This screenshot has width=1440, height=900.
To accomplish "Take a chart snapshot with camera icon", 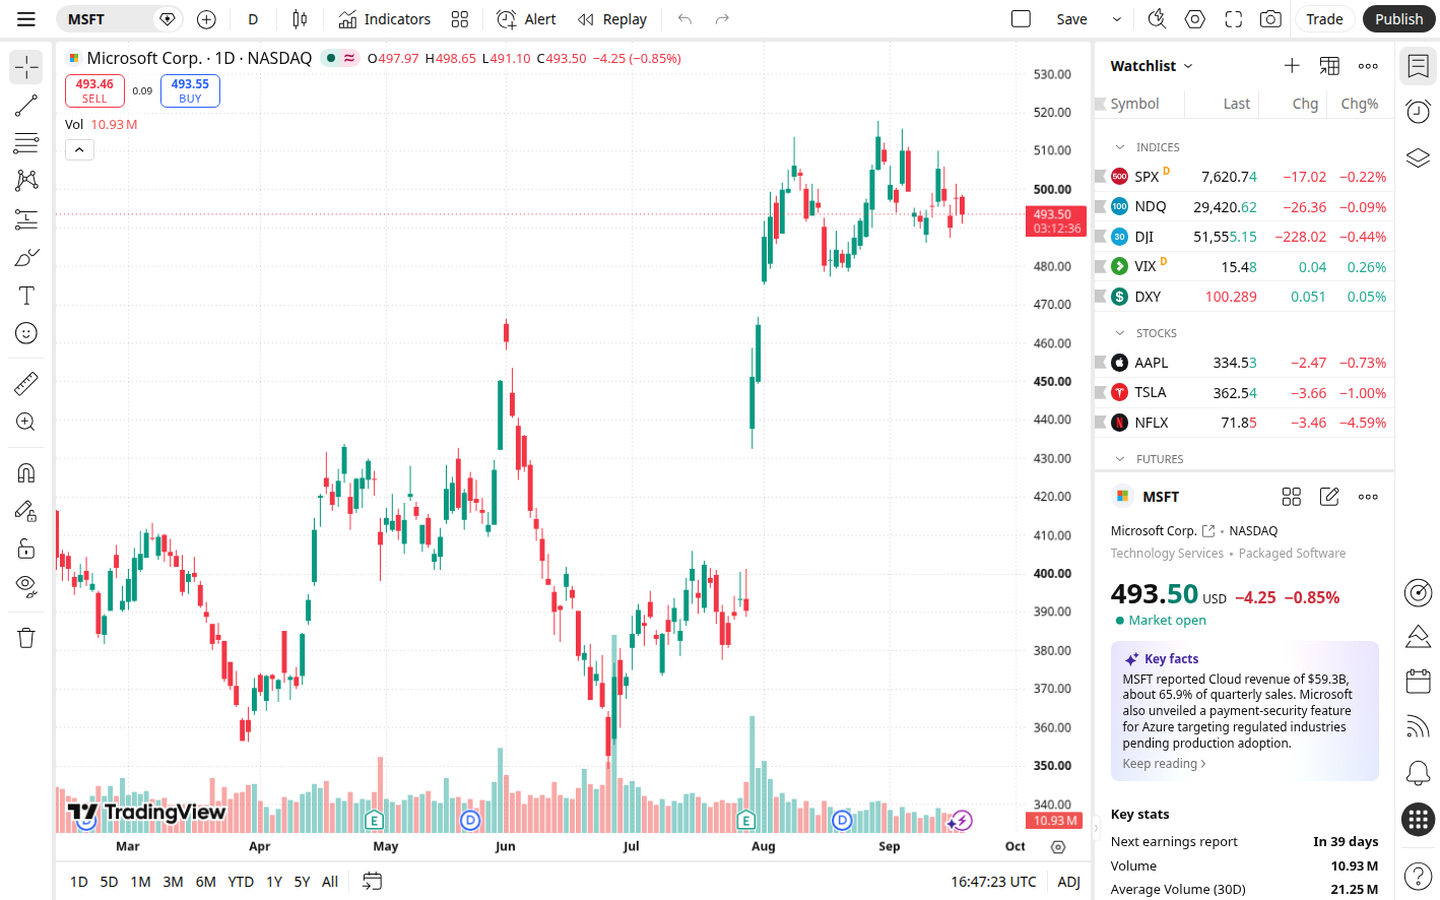I will tap(1271, 19).
